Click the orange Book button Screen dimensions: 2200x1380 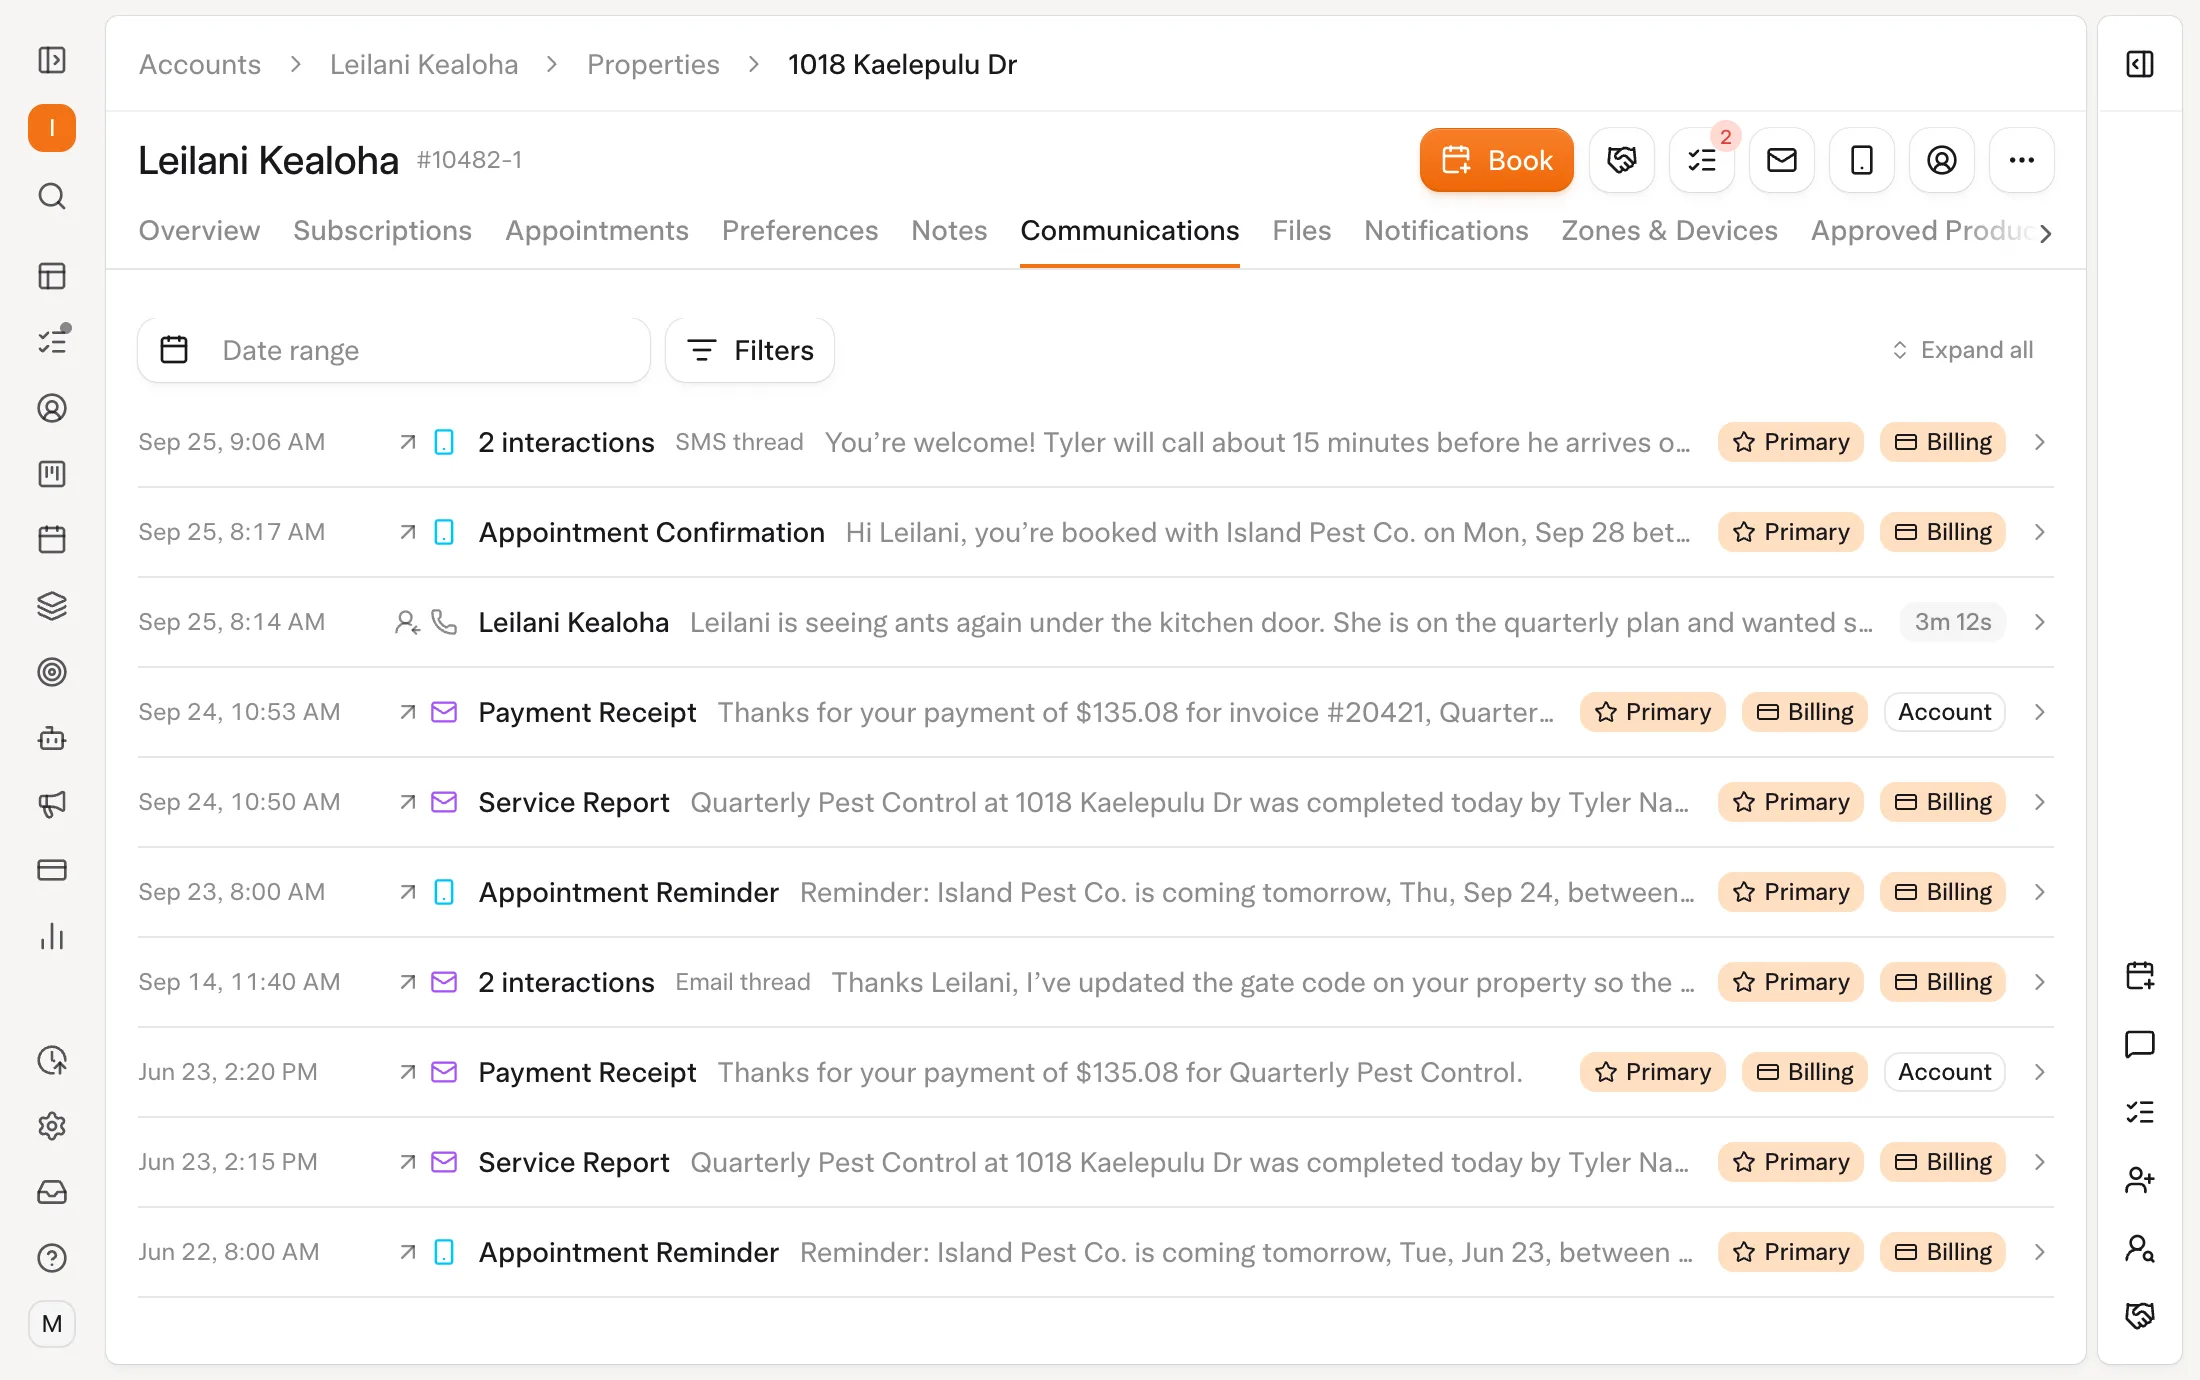tap(1496, 160)
